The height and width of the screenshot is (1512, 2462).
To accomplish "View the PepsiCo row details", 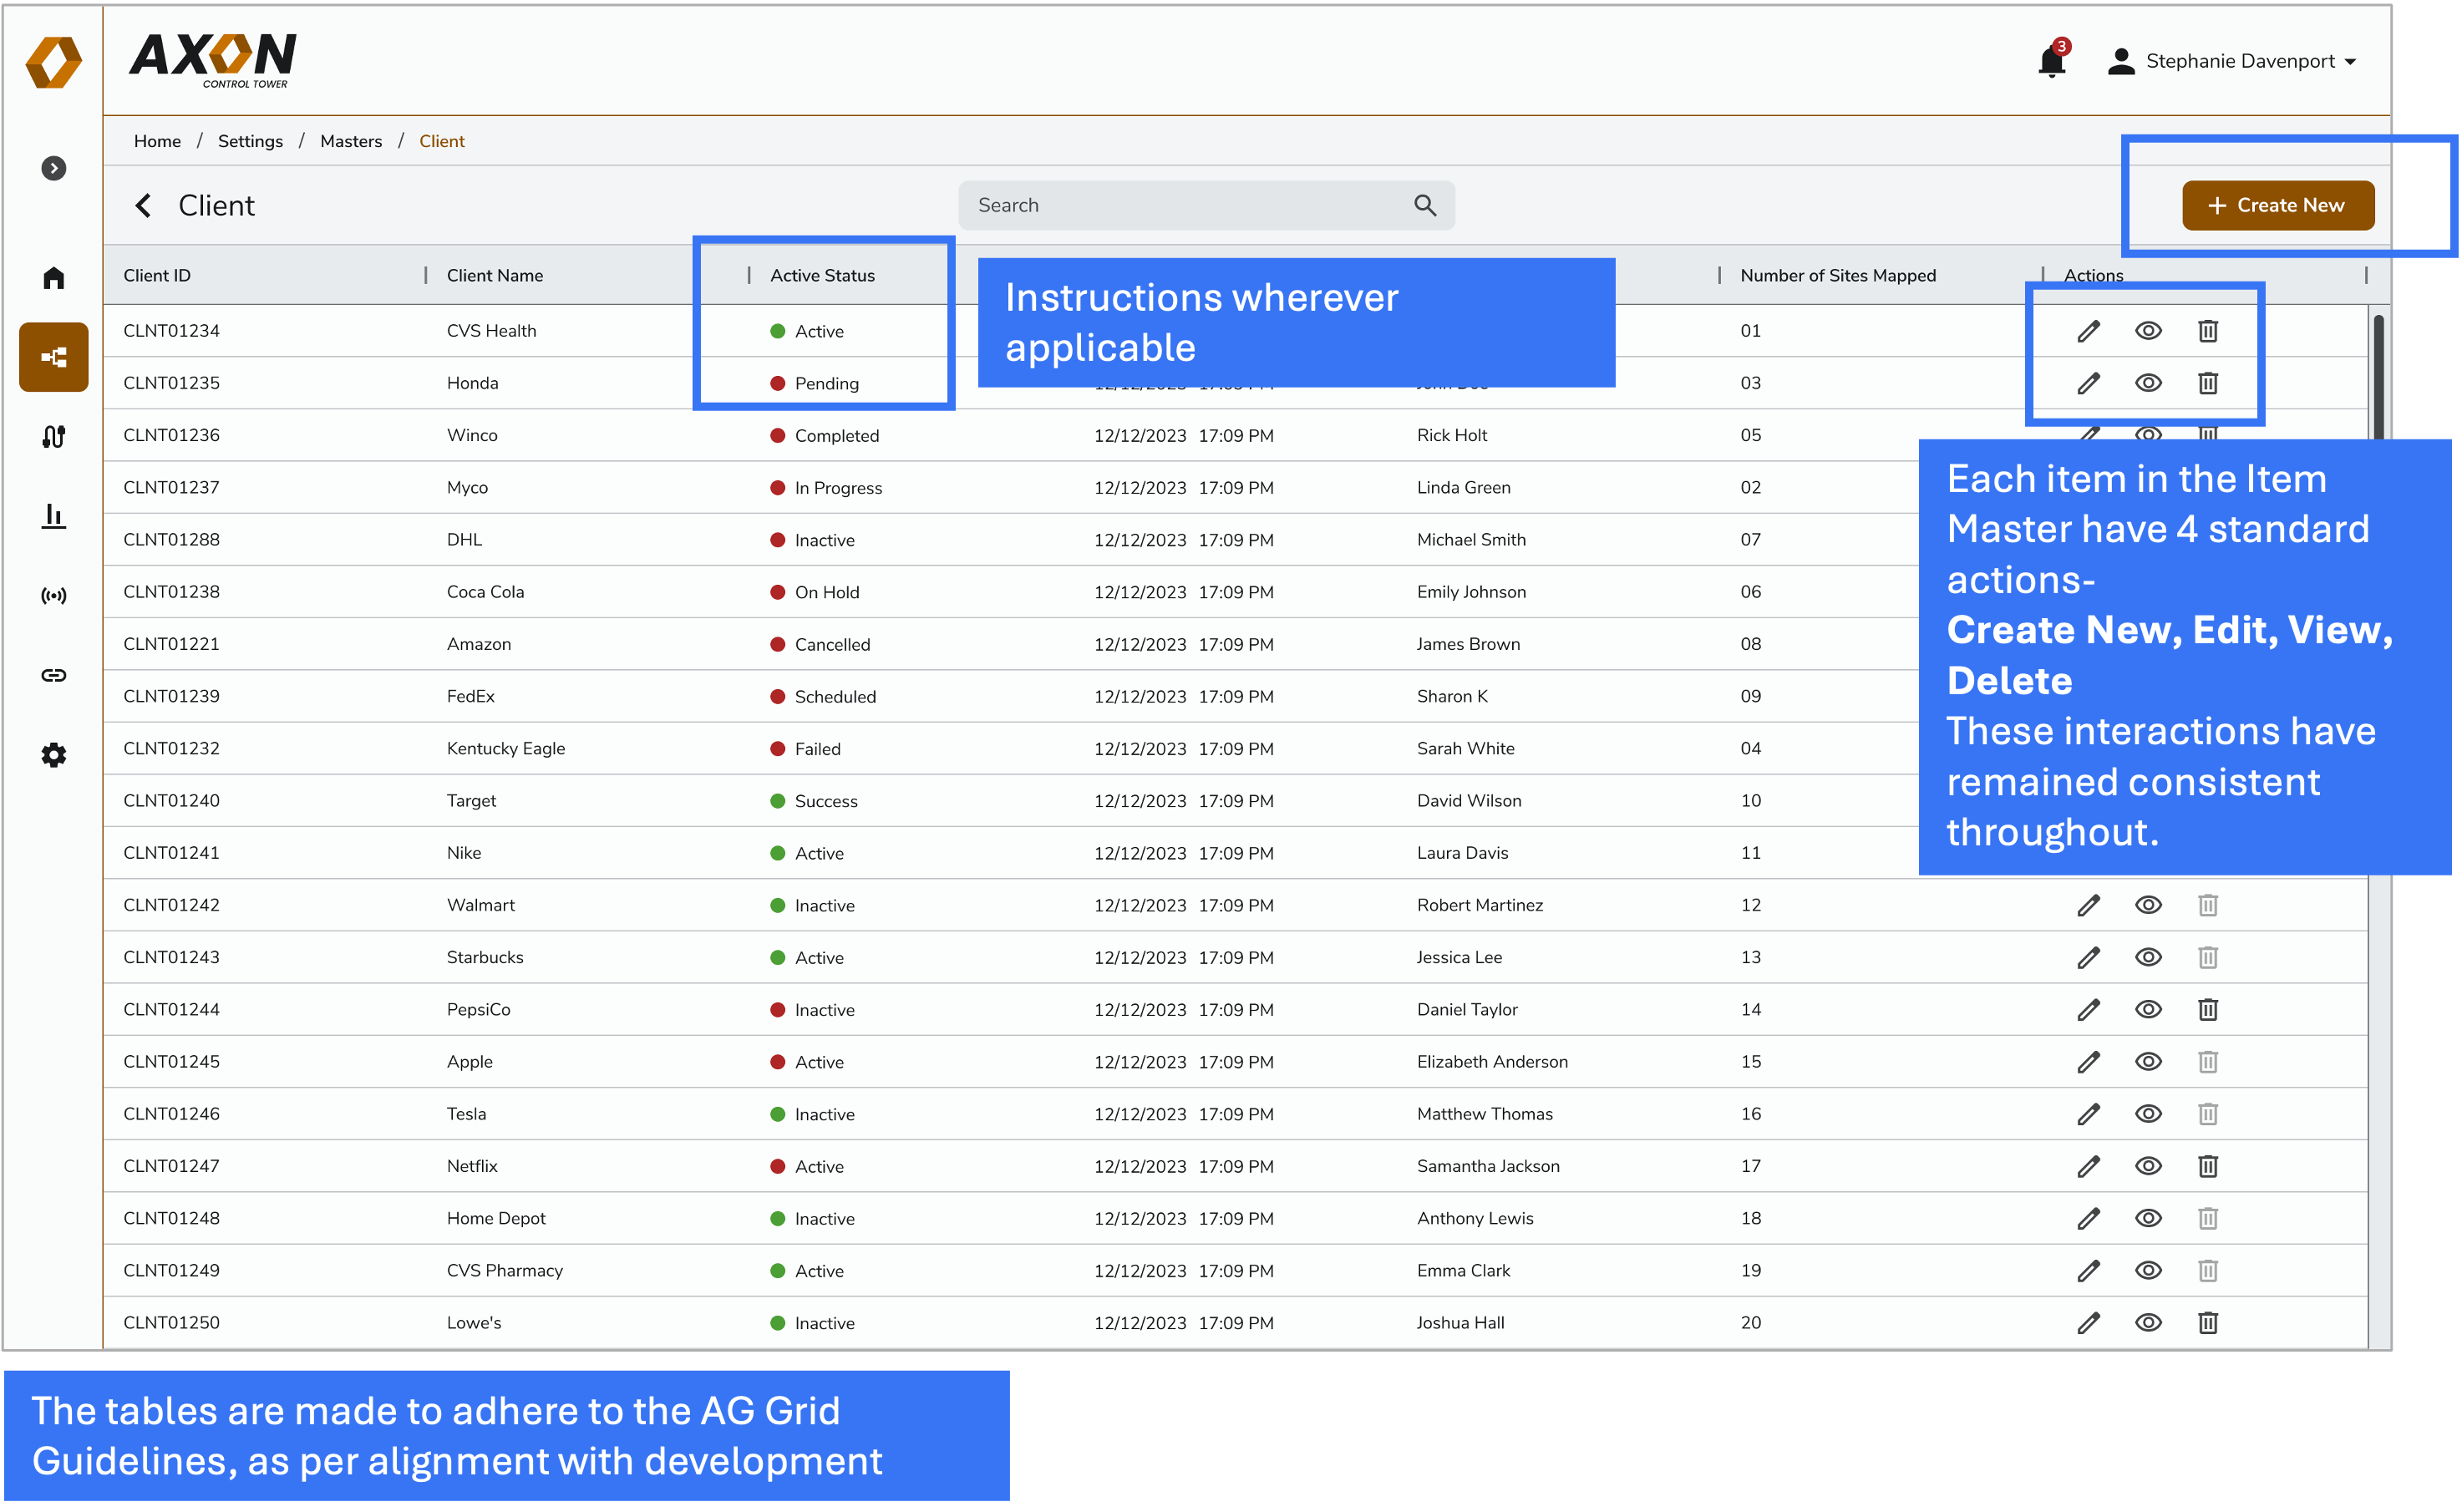I will coord(2148,1009).
